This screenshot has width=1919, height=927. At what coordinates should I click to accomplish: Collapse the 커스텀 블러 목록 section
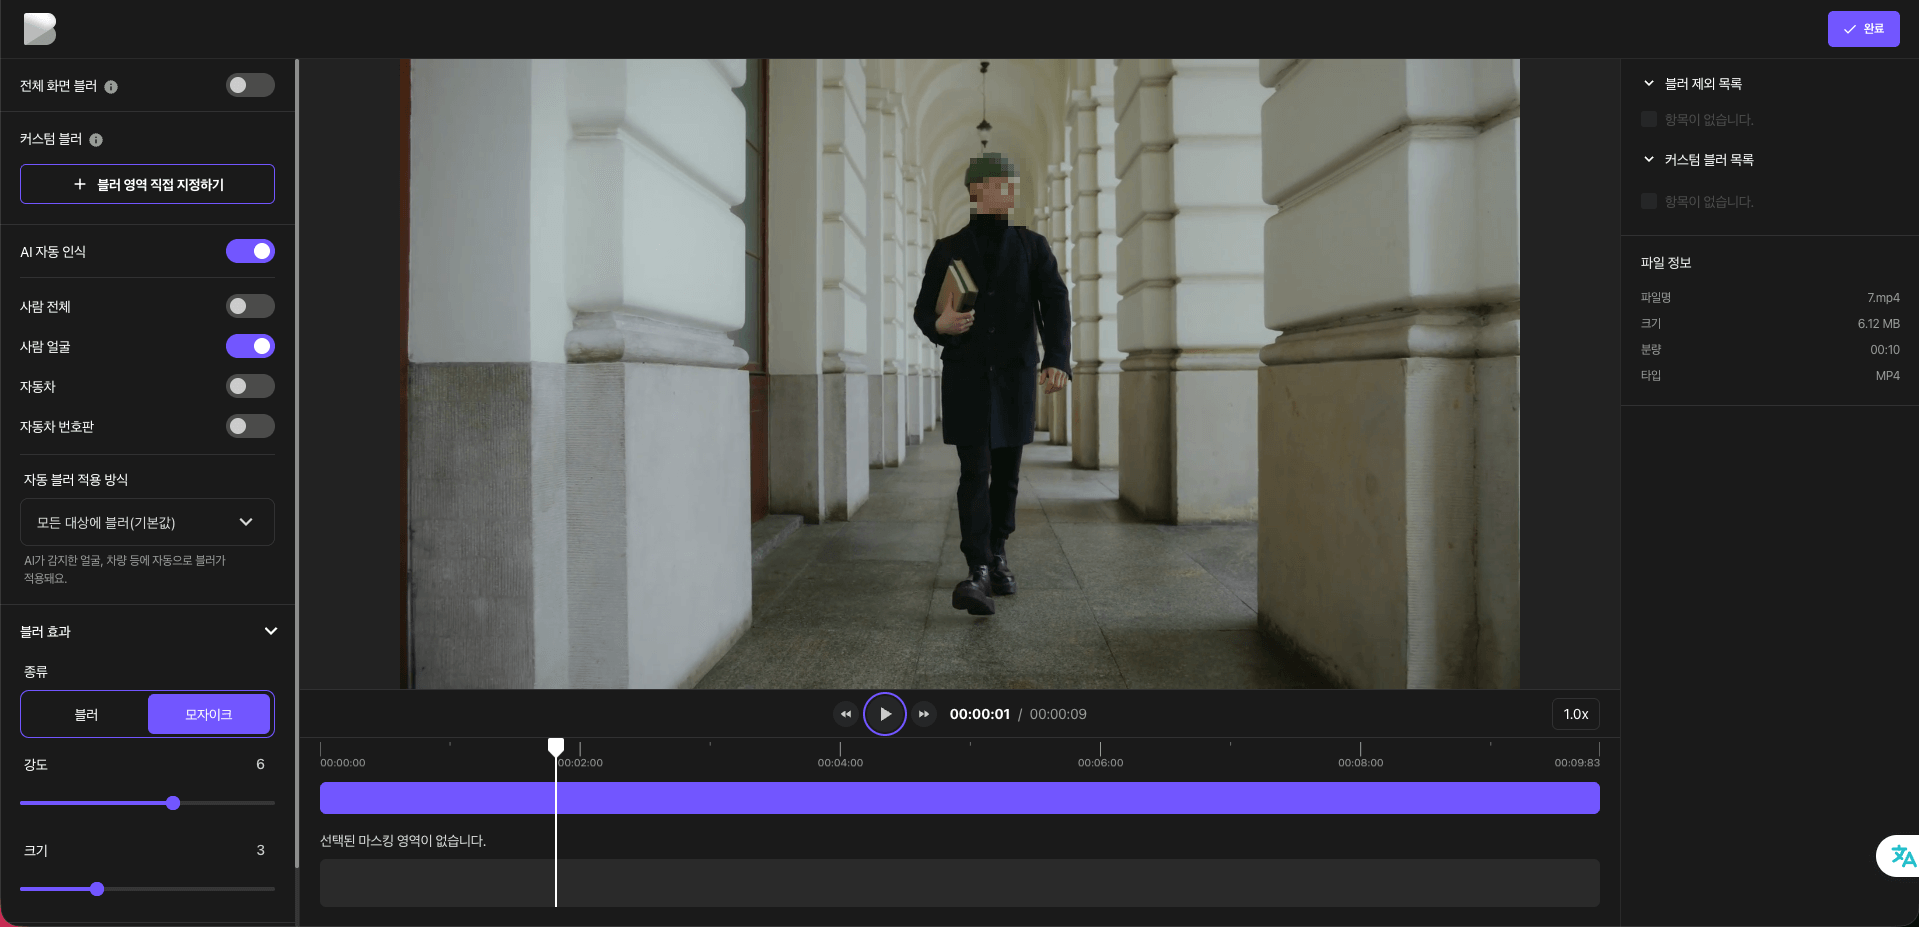click(1649, 160)
